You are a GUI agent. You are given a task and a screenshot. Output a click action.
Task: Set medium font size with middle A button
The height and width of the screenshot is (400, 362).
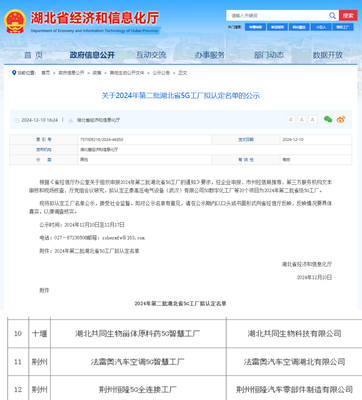pos(302,119)
